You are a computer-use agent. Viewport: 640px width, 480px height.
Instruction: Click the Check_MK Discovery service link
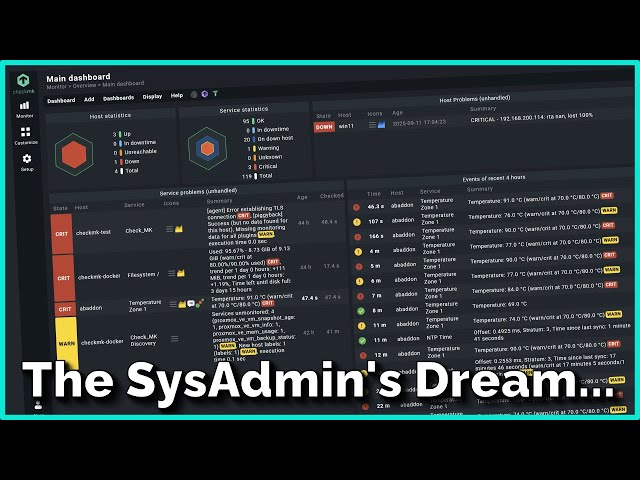click(x=144, y=340)
